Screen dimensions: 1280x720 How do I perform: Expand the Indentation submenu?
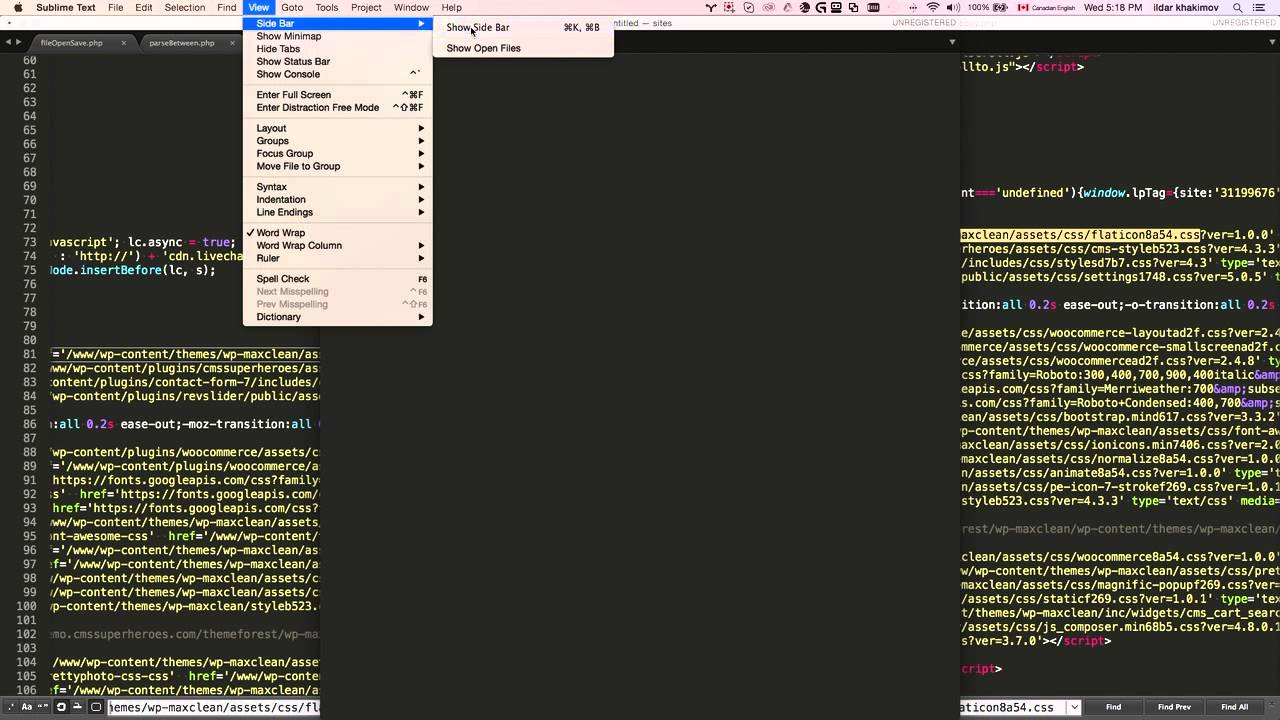coord(338,199)
